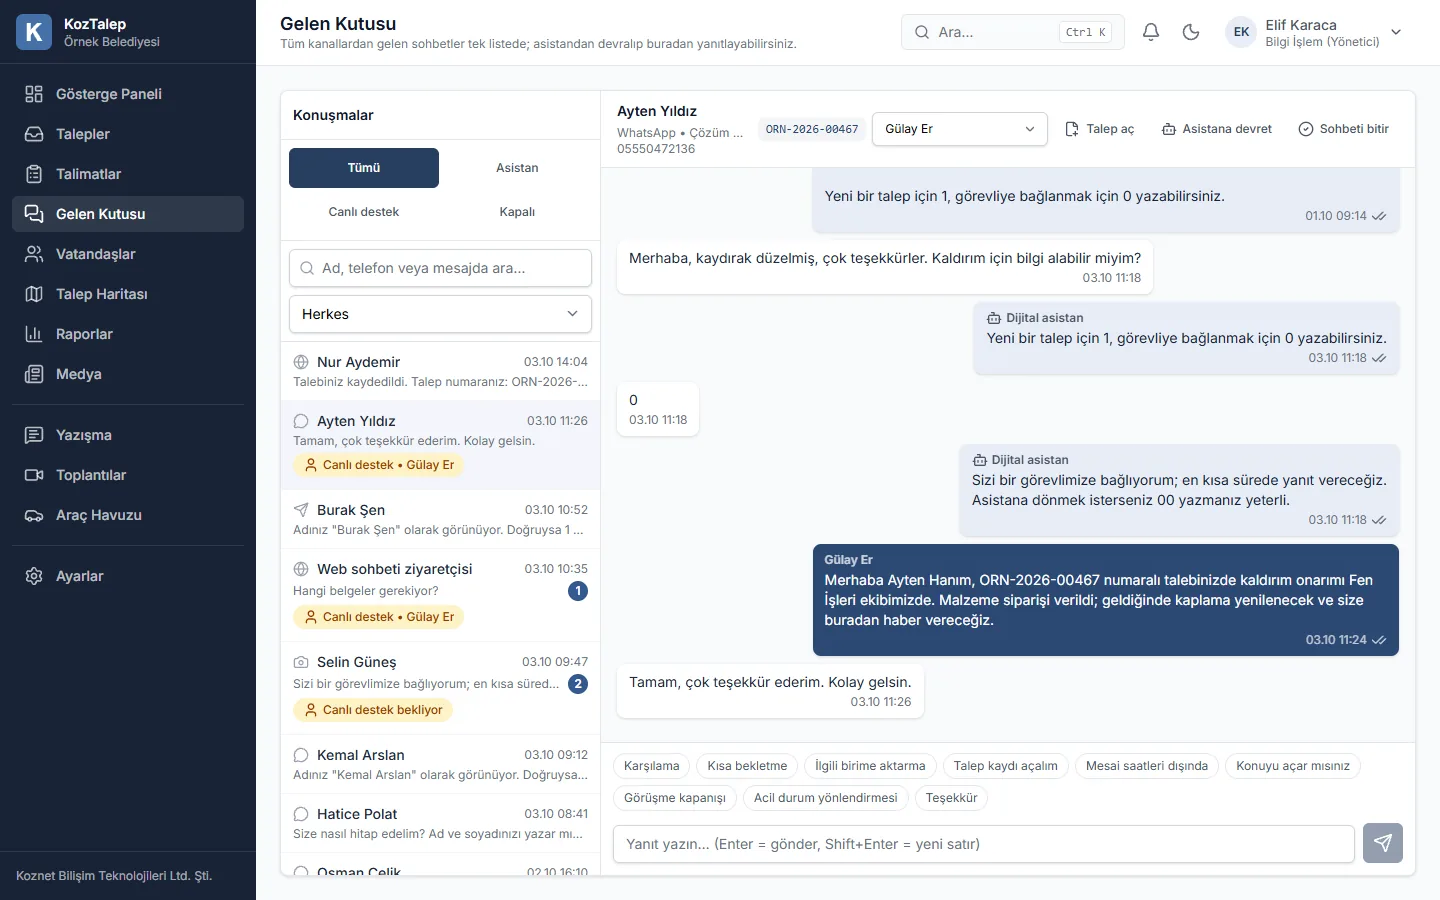Viewport: 1440px width, 900px height.
Task: Open Toplantılar page
Action: click(x=128, y=475)
